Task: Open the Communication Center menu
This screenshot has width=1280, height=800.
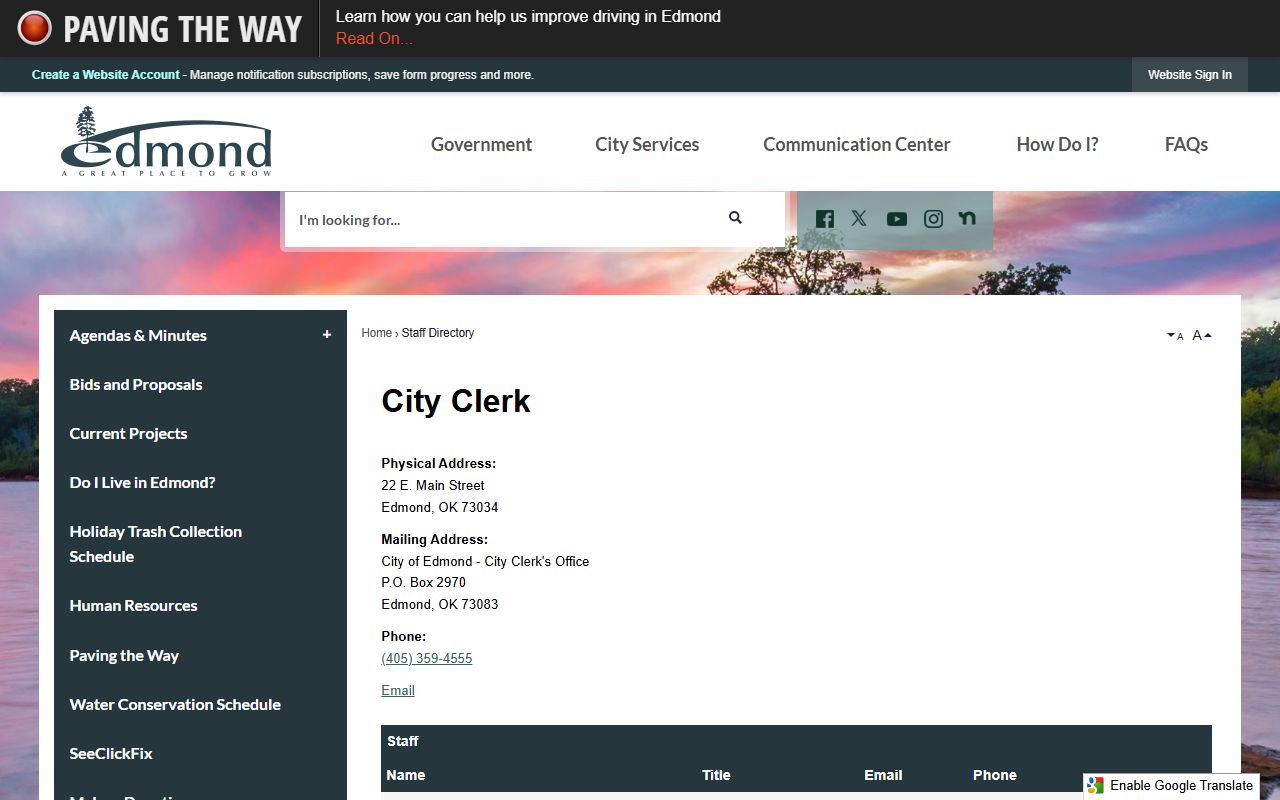Action: click(x=857, y=144)
